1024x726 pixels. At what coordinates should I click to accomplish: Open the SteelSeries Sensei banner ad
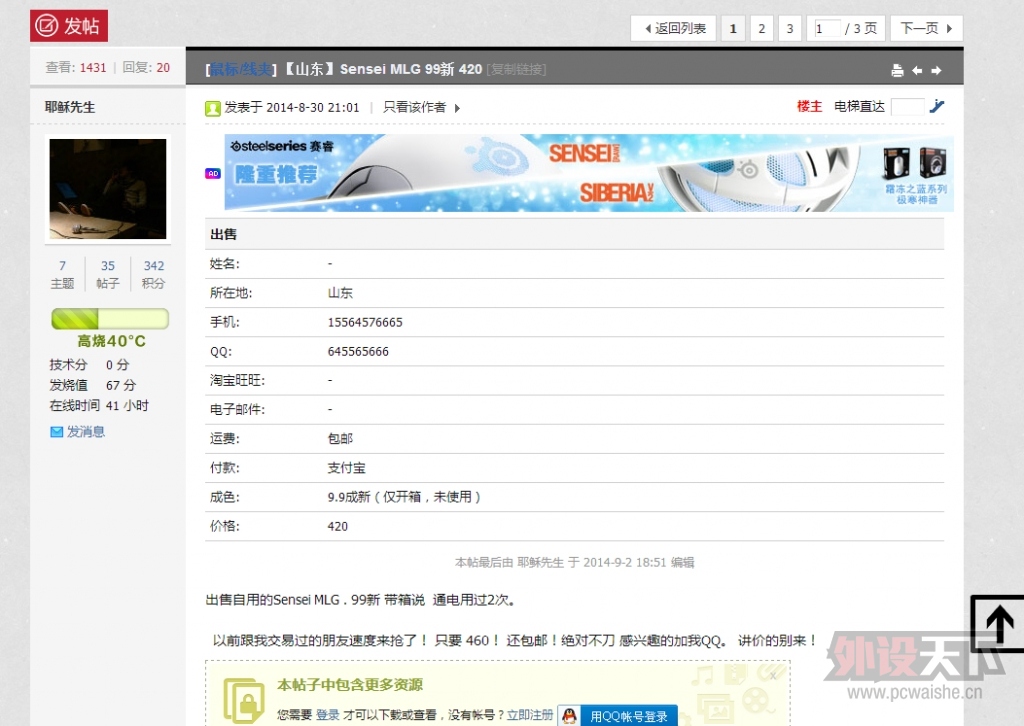(x=588, y=172)
